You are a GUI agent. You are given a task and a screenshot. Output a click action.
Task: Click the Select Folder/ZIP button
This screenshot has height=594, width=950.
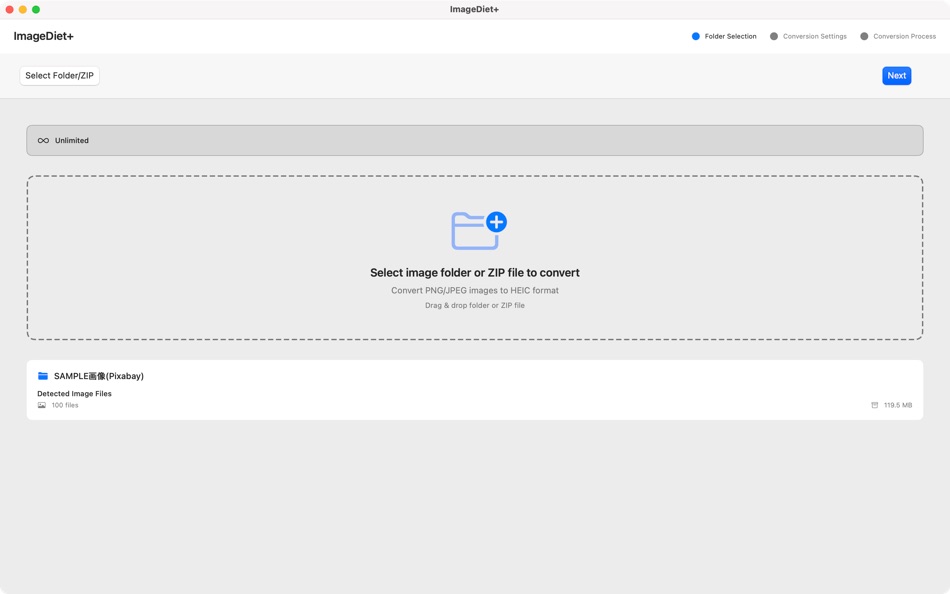pyautogui.click(x=58, y=75)
